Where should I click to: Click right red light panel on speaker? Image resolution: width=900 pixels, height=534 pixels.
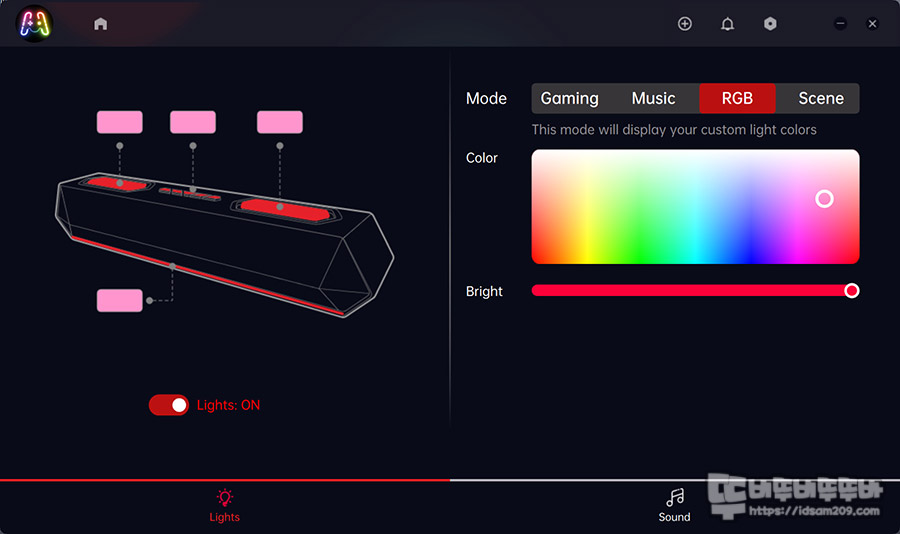pyautogui.click(x=286, y=210)
